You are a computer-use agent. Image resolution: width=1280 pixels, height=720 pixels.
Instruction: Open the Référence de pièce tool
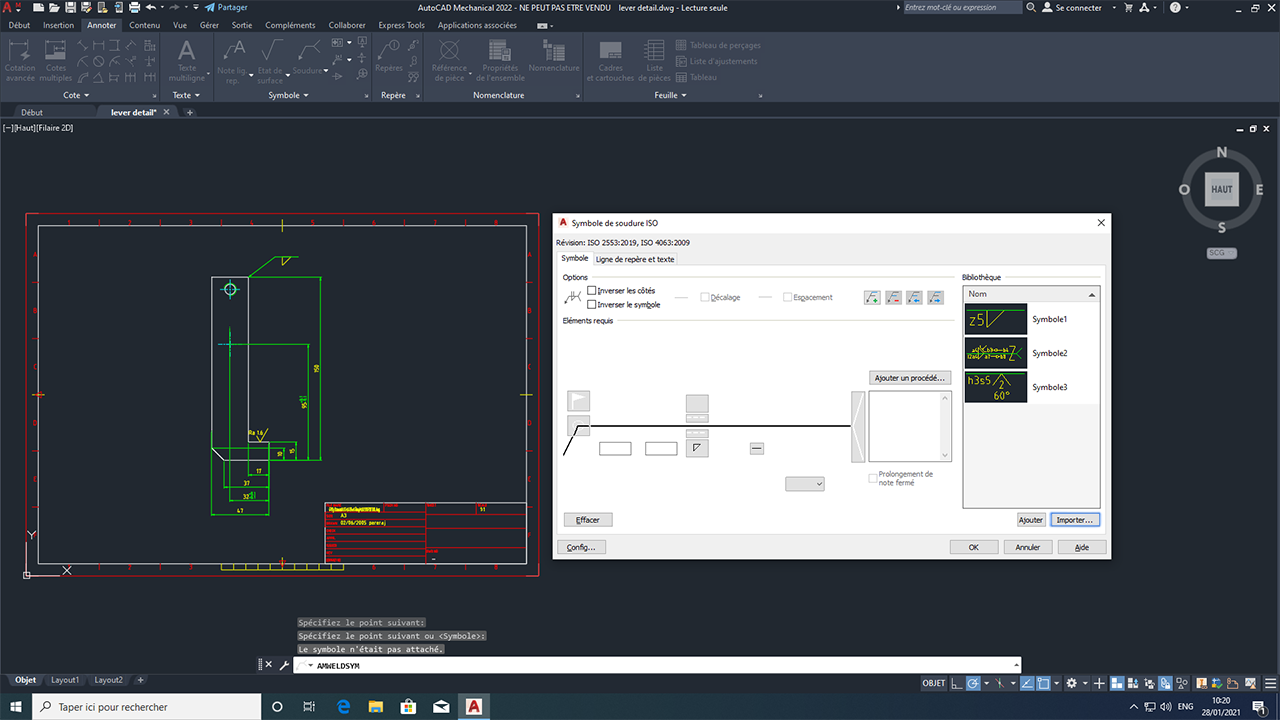point(449,60)
